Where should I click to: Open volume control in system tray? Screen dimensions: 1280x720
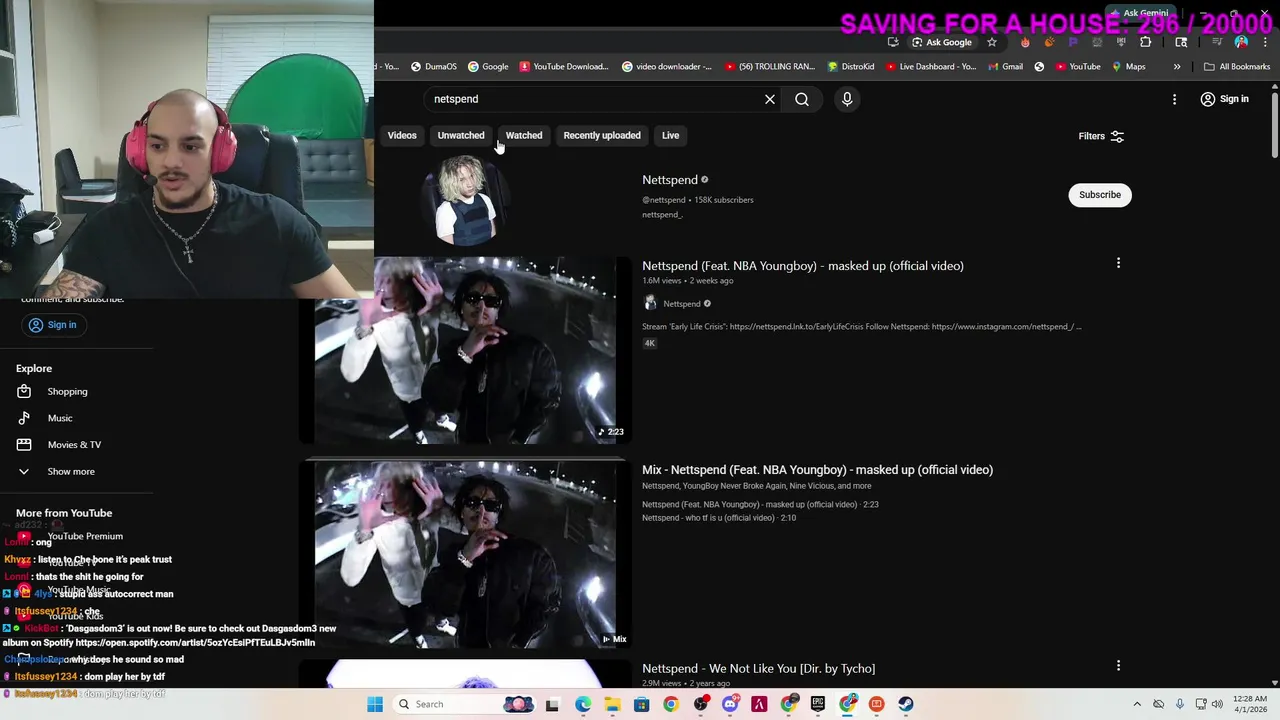tap(1217, 704)
